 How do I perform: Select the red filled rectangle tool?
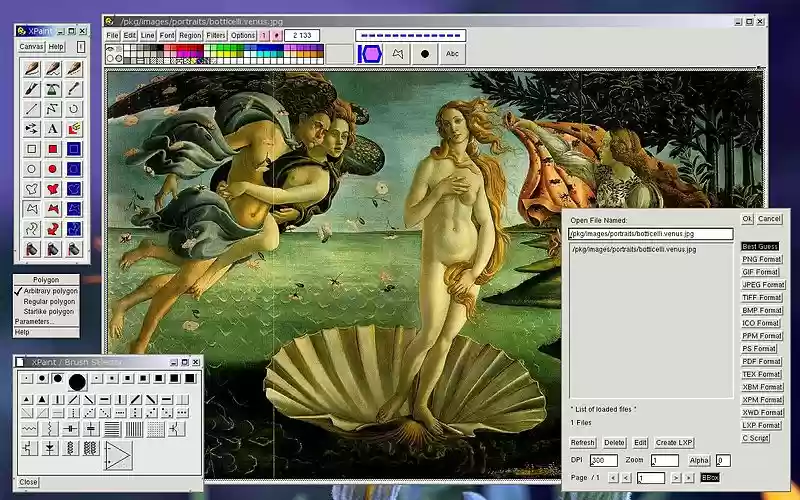(x=53, y=149)
